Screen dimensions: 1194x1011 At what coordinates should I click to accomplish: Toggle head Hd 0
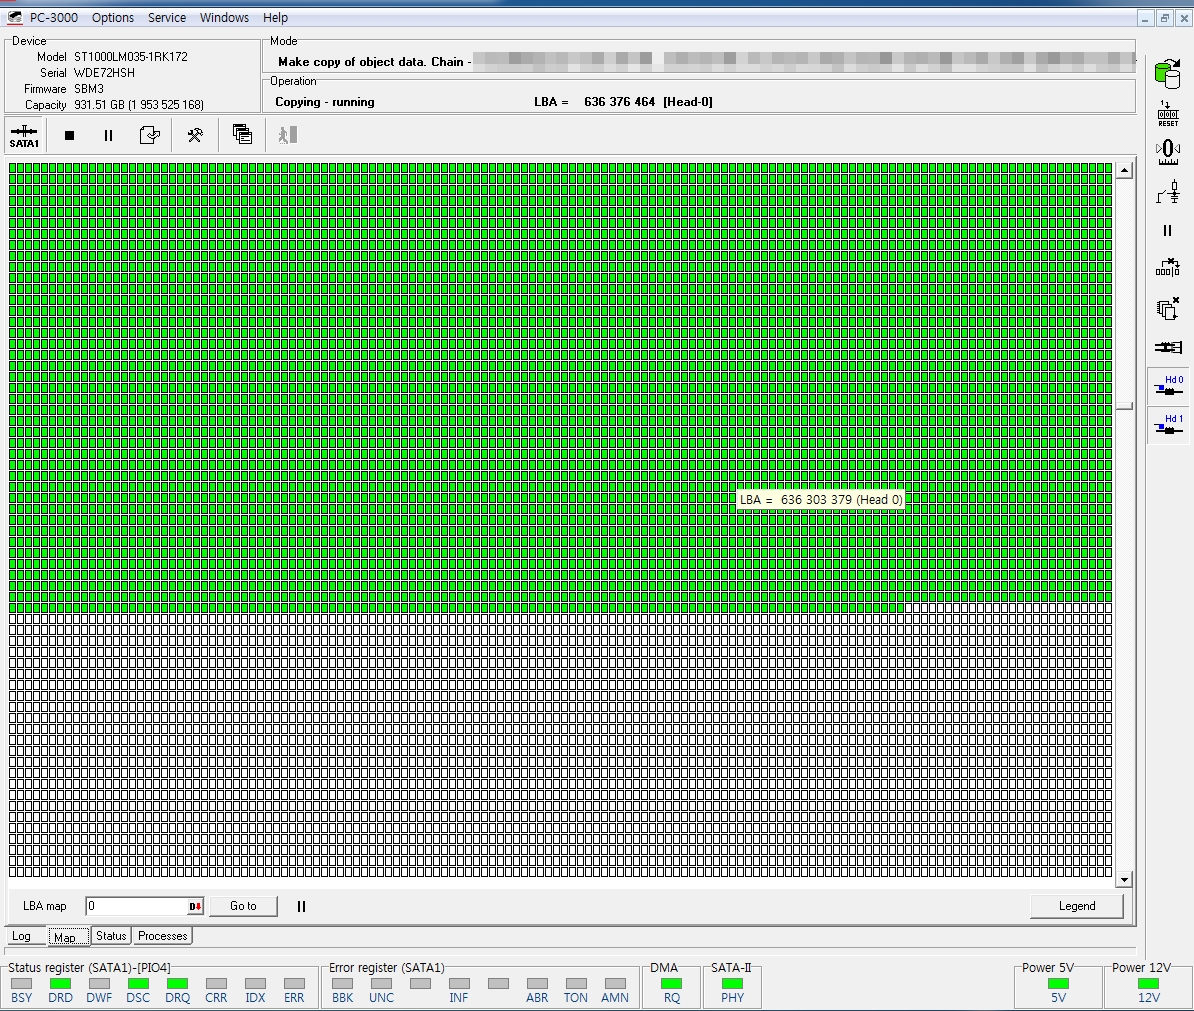(x=1169, y=385)
